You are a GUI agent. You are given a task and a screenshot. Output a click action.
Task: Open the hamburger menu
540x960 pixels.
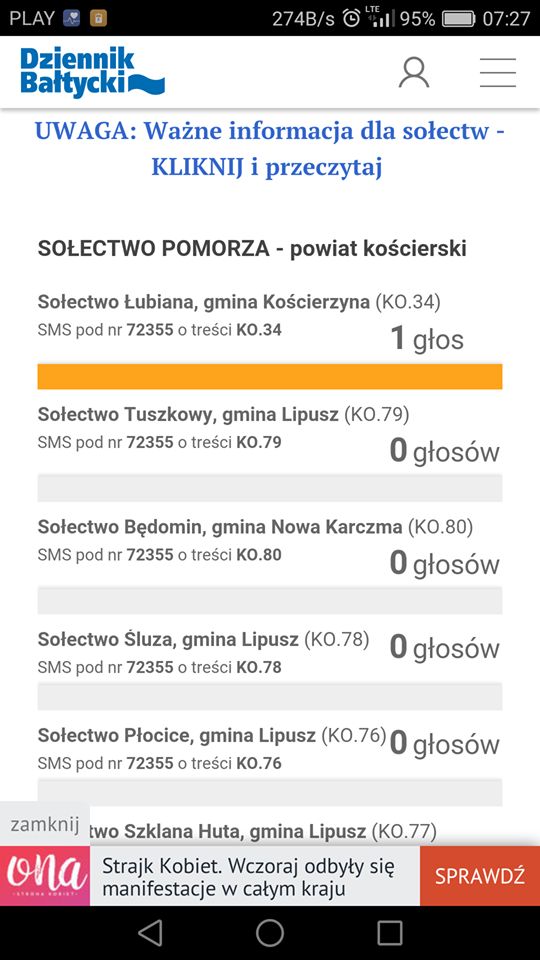pyautogui.click(x=497, y=73)
